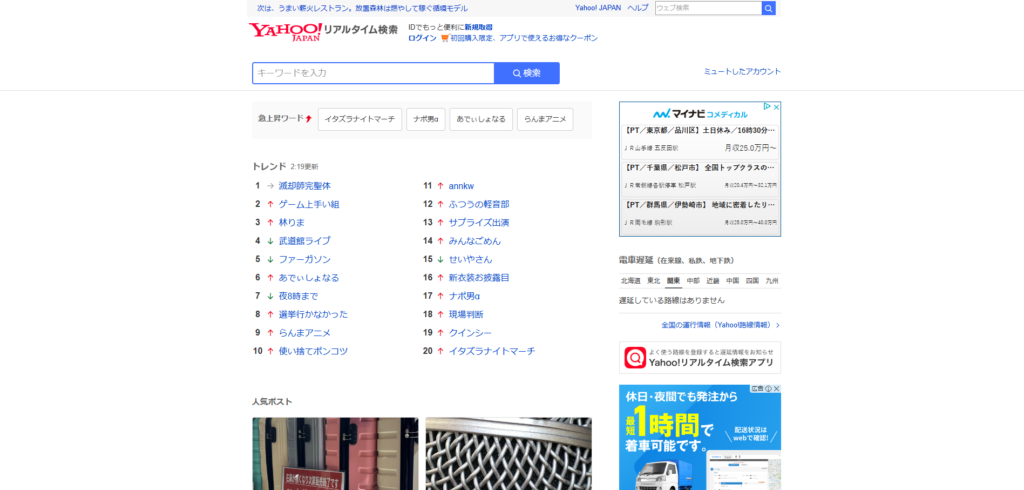Click the up arrow next to annkw
Screen dimensions: 1024x490
point(440,186)
